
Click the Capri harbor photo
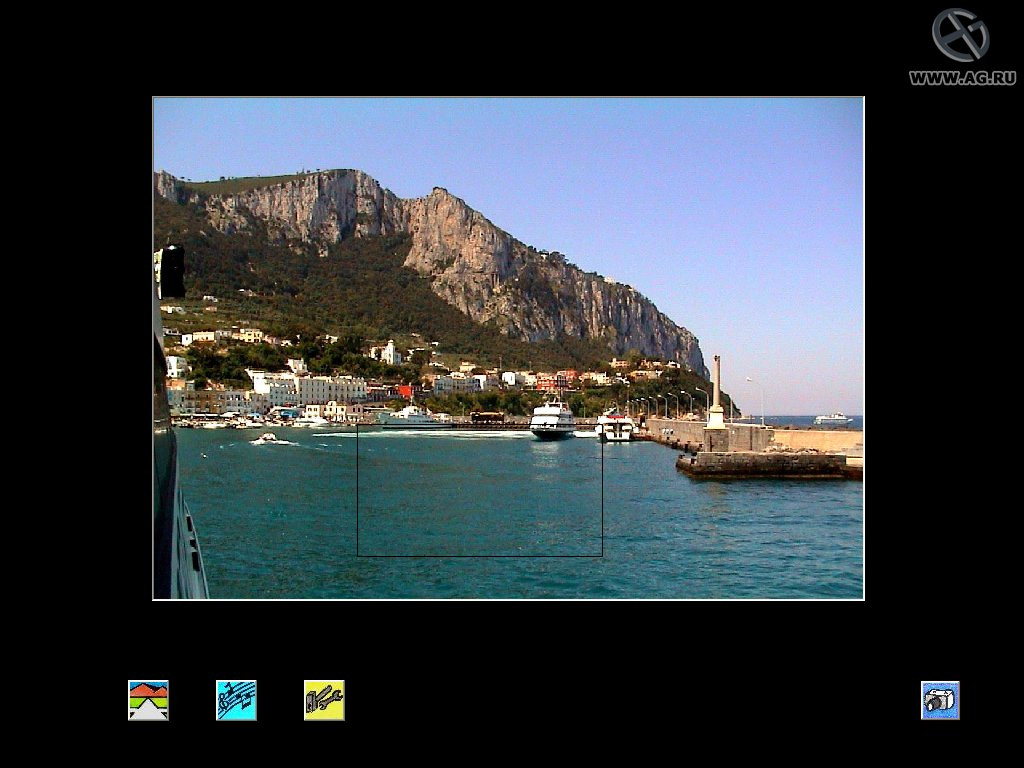coord(508,348)
